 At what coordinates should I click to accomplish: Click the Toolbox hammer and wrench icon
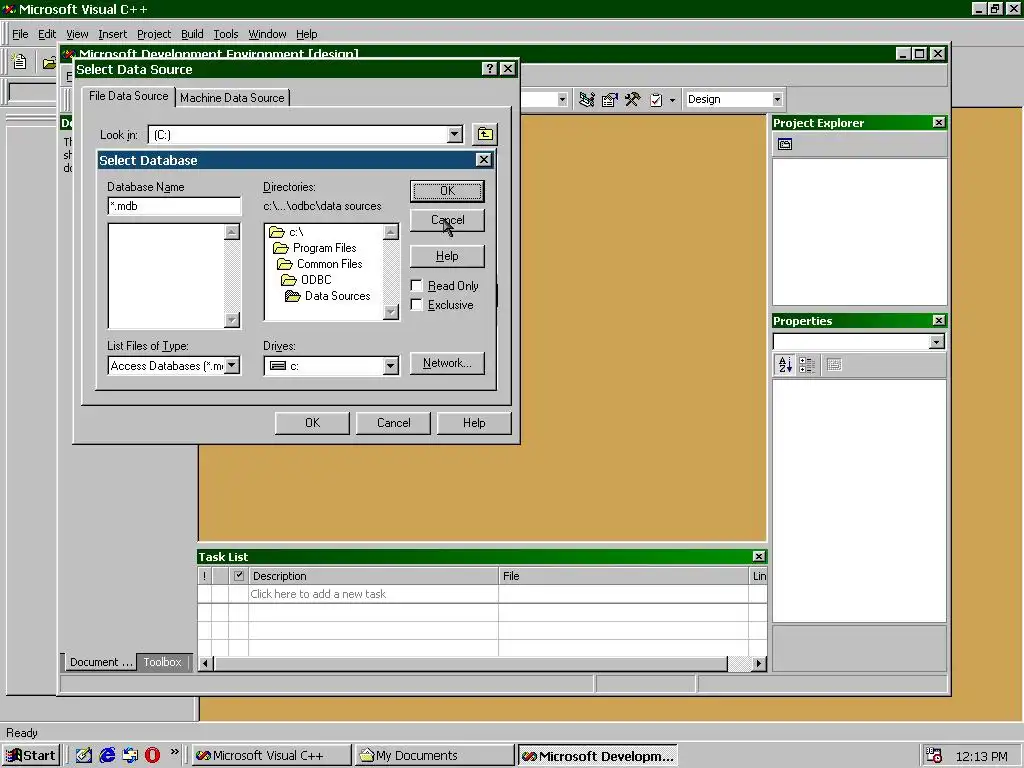tap(632, 99)
